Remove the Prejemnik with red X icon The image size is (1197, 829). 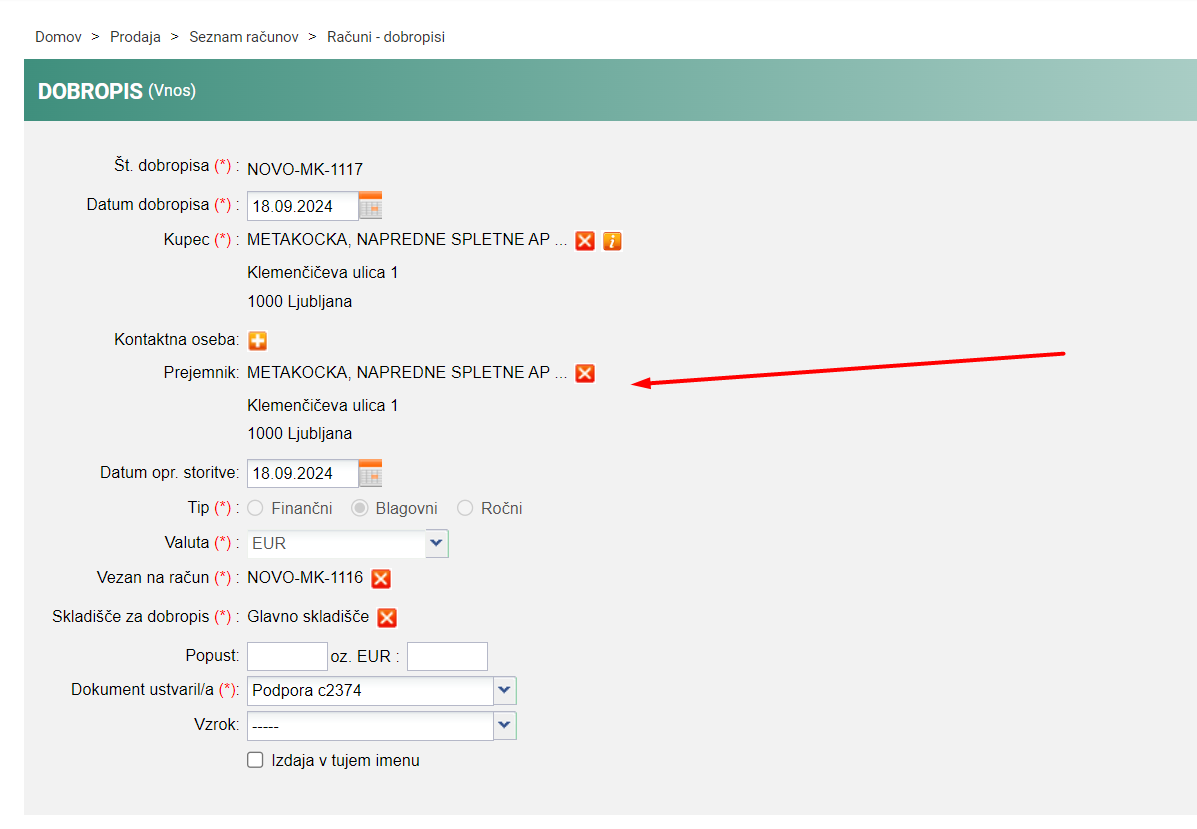click(585, 373)
